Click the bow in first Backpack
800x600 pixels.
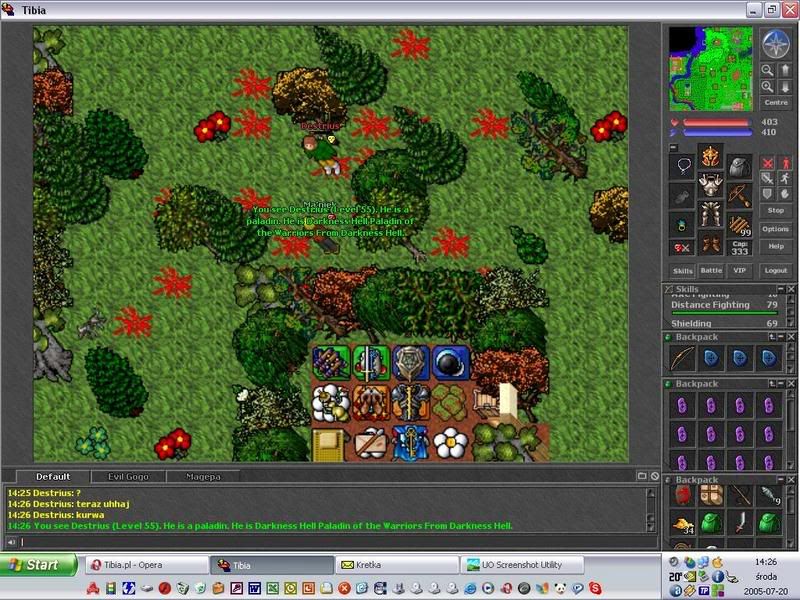(682, 358)
